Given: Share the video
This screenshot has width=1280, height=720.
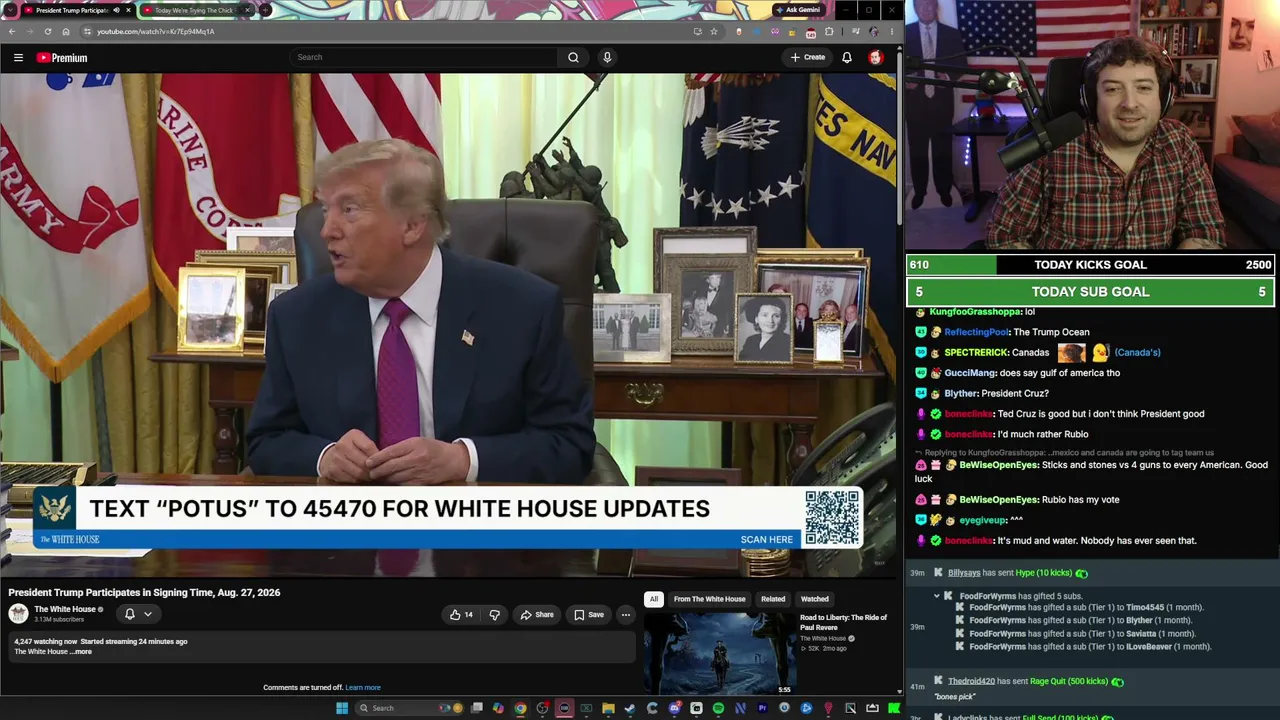Looking at the screenshot, I should click(537, 615).
